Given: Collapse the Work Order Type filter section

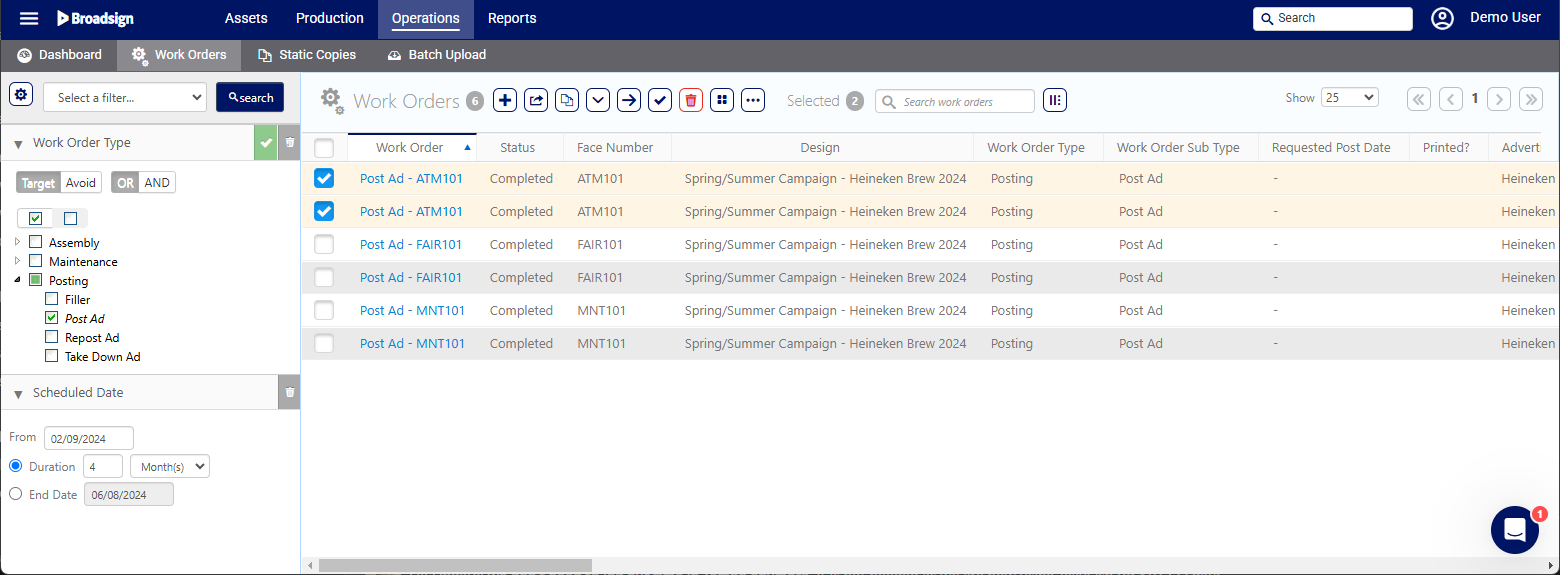Looking at the screenshot, I should pos(18,144).
